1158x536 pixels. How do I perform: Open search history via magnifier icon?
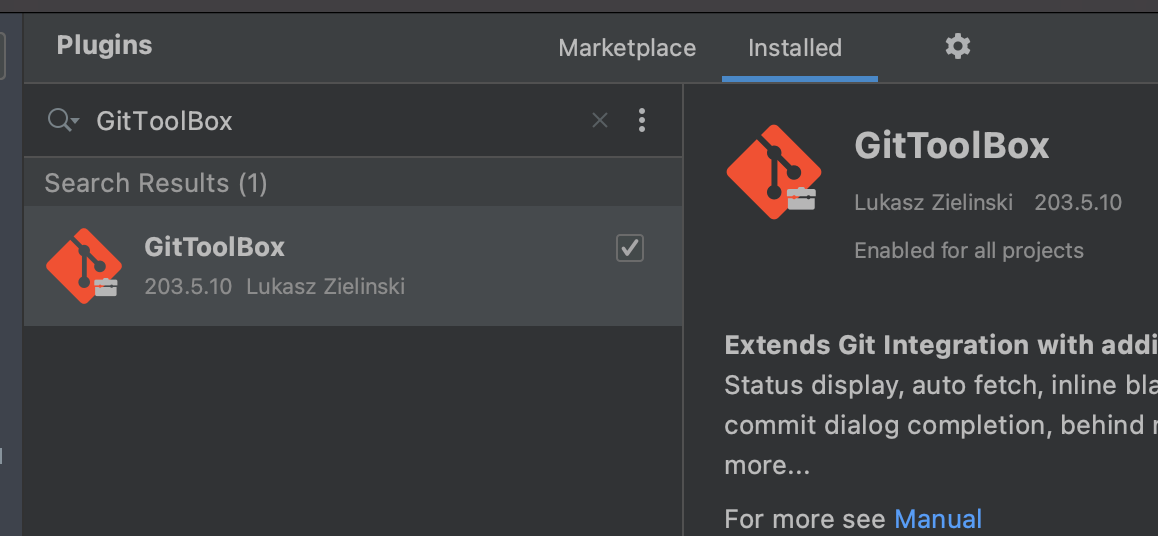point(62,121)
